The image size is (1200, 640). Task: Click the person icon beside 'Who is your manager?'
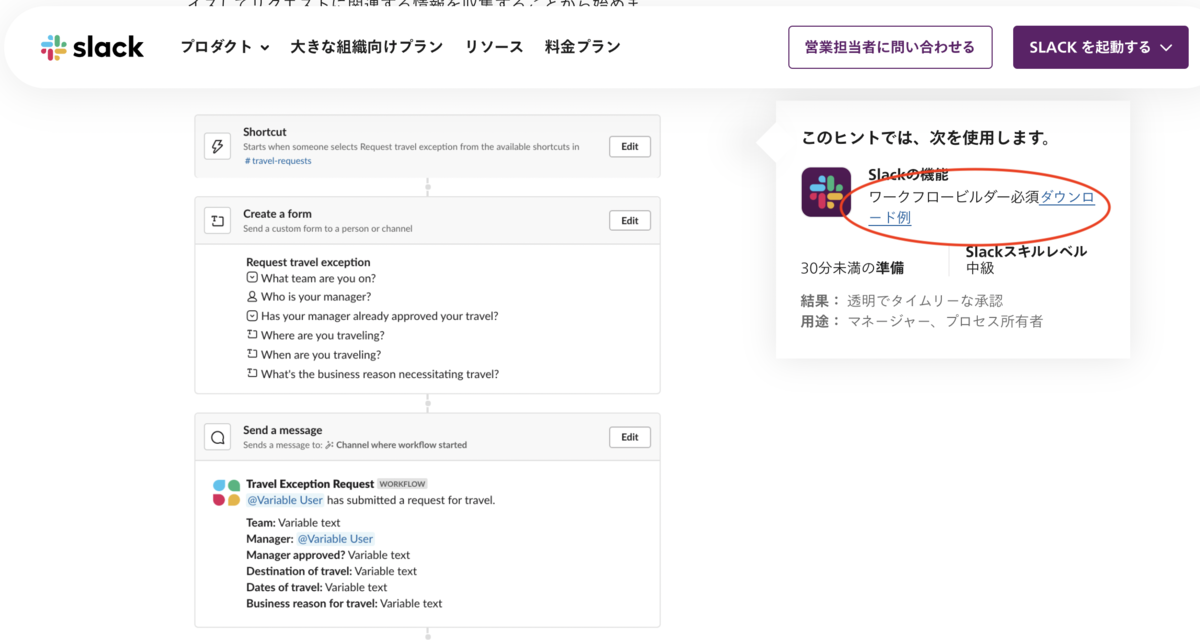252,297
